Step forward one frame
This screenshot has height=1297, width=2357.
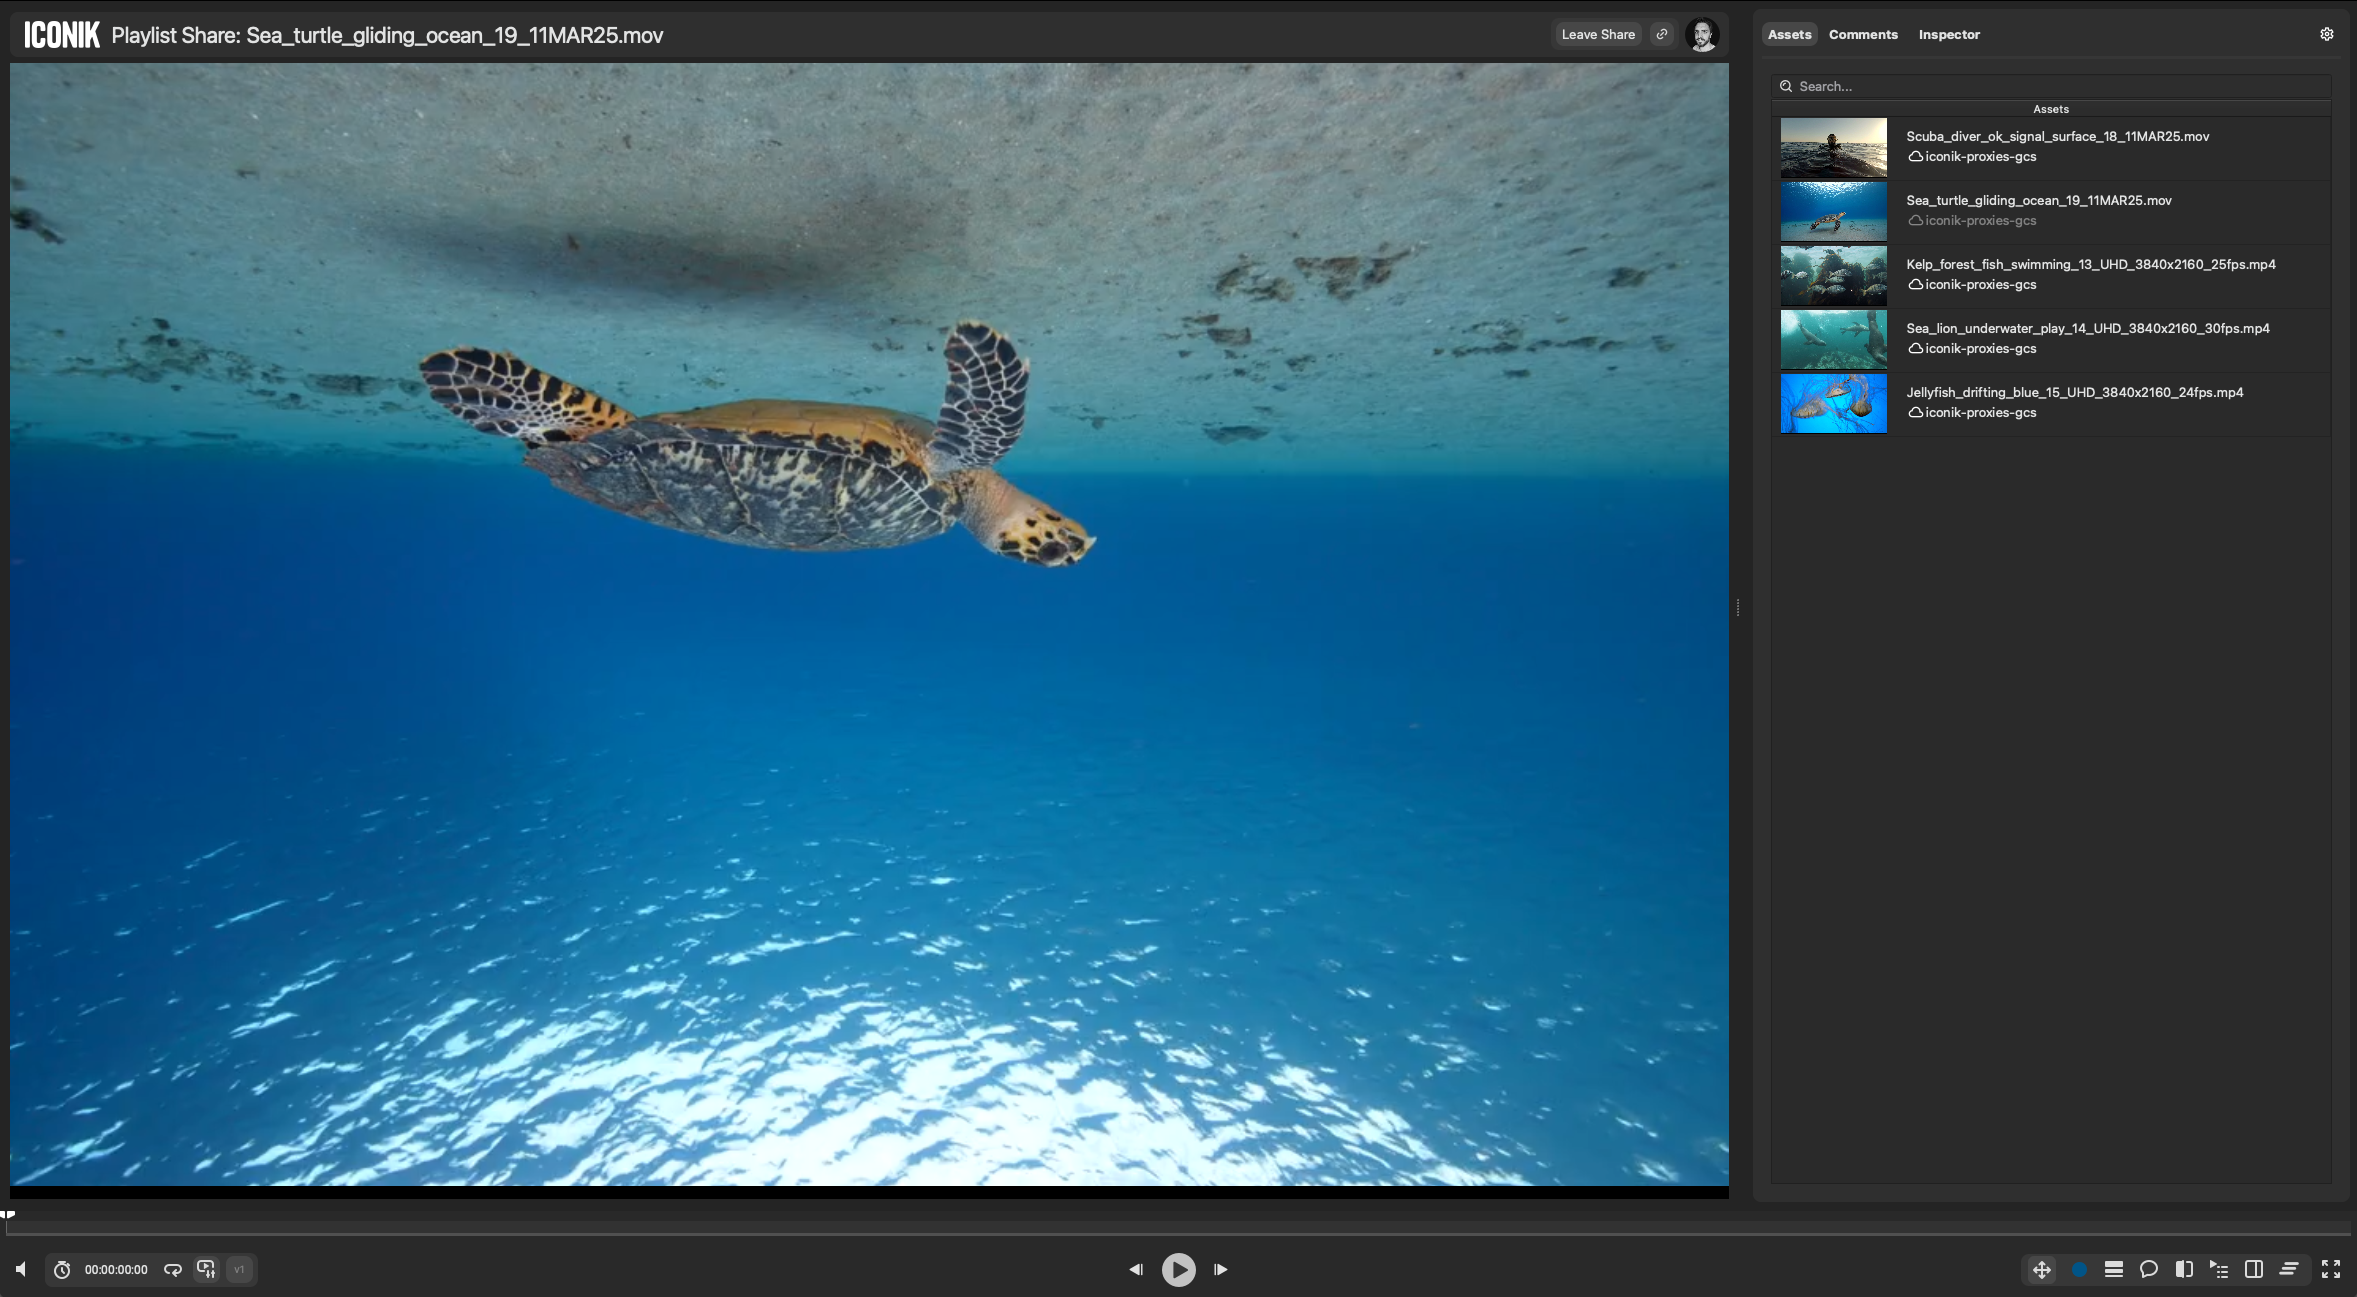pos(1220,1269)
